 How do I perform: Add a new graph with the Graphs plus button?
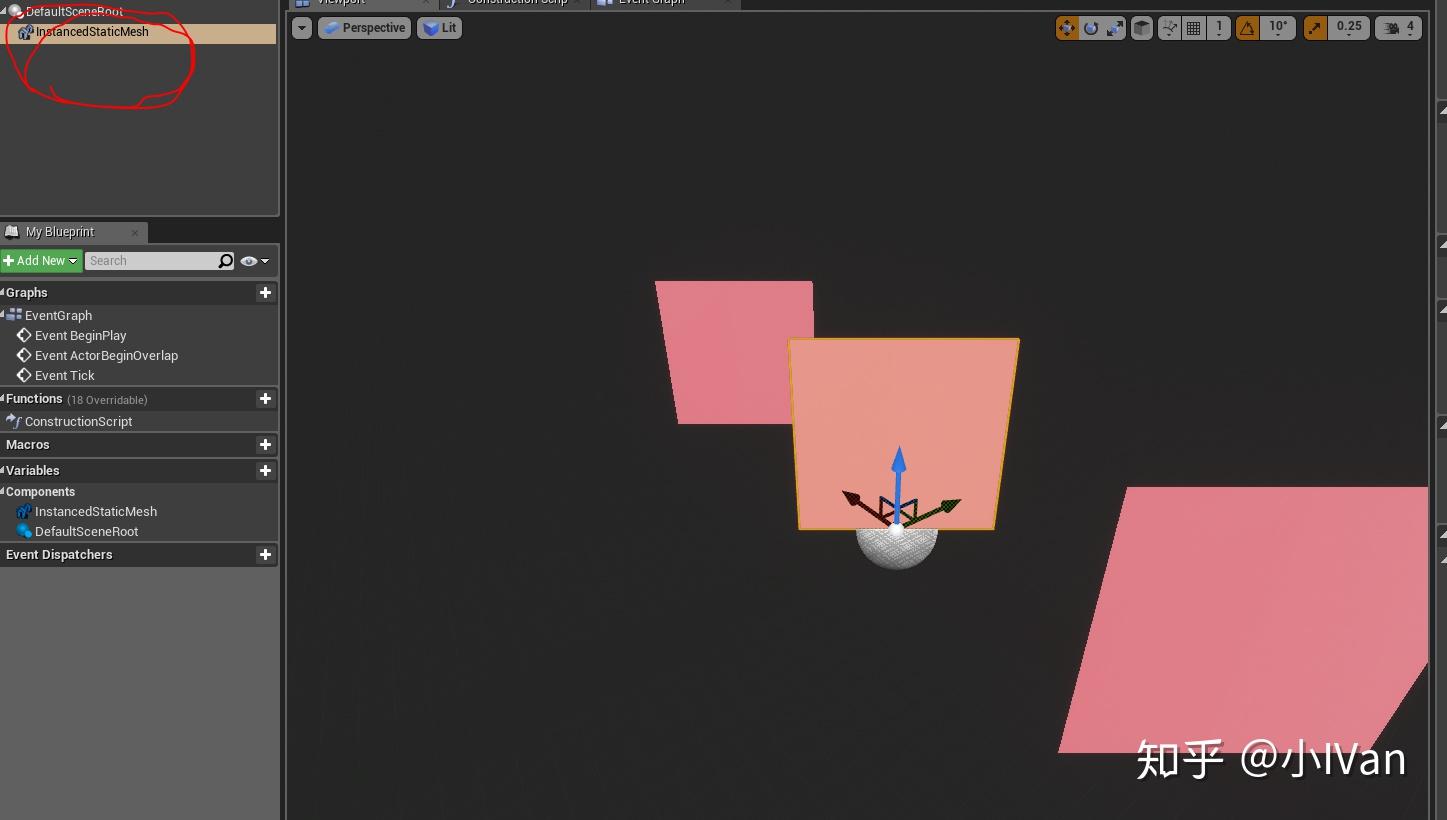coord(265,293)
